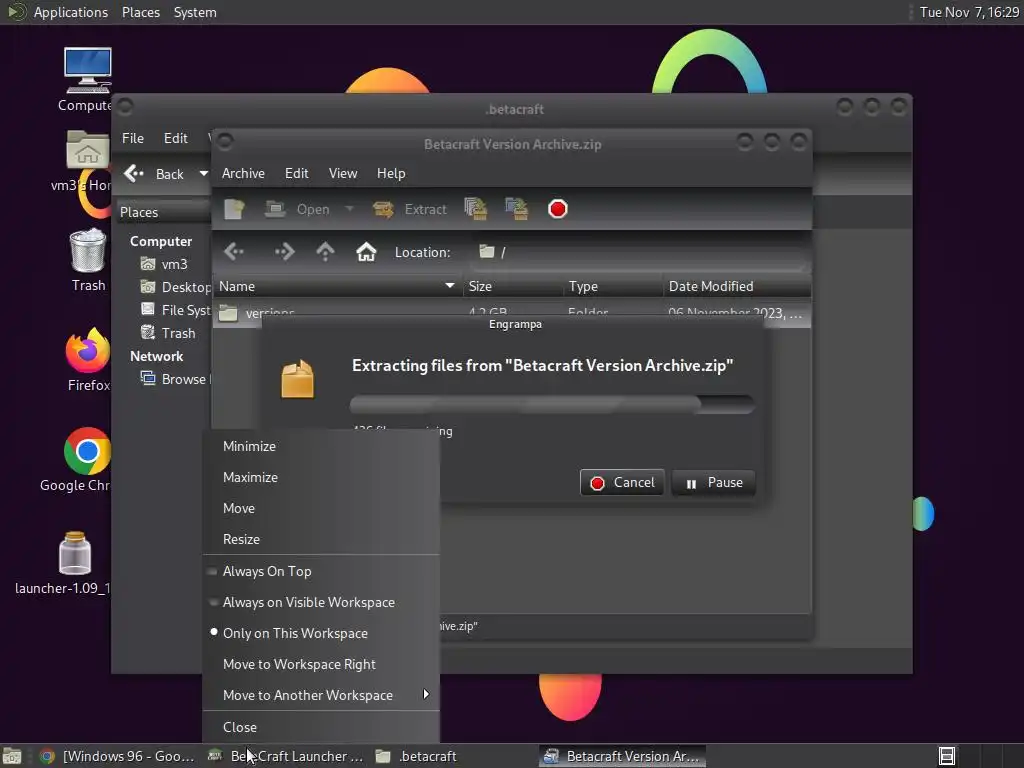Open the recent archives dropdown arrow beside Open

point(349,209)
